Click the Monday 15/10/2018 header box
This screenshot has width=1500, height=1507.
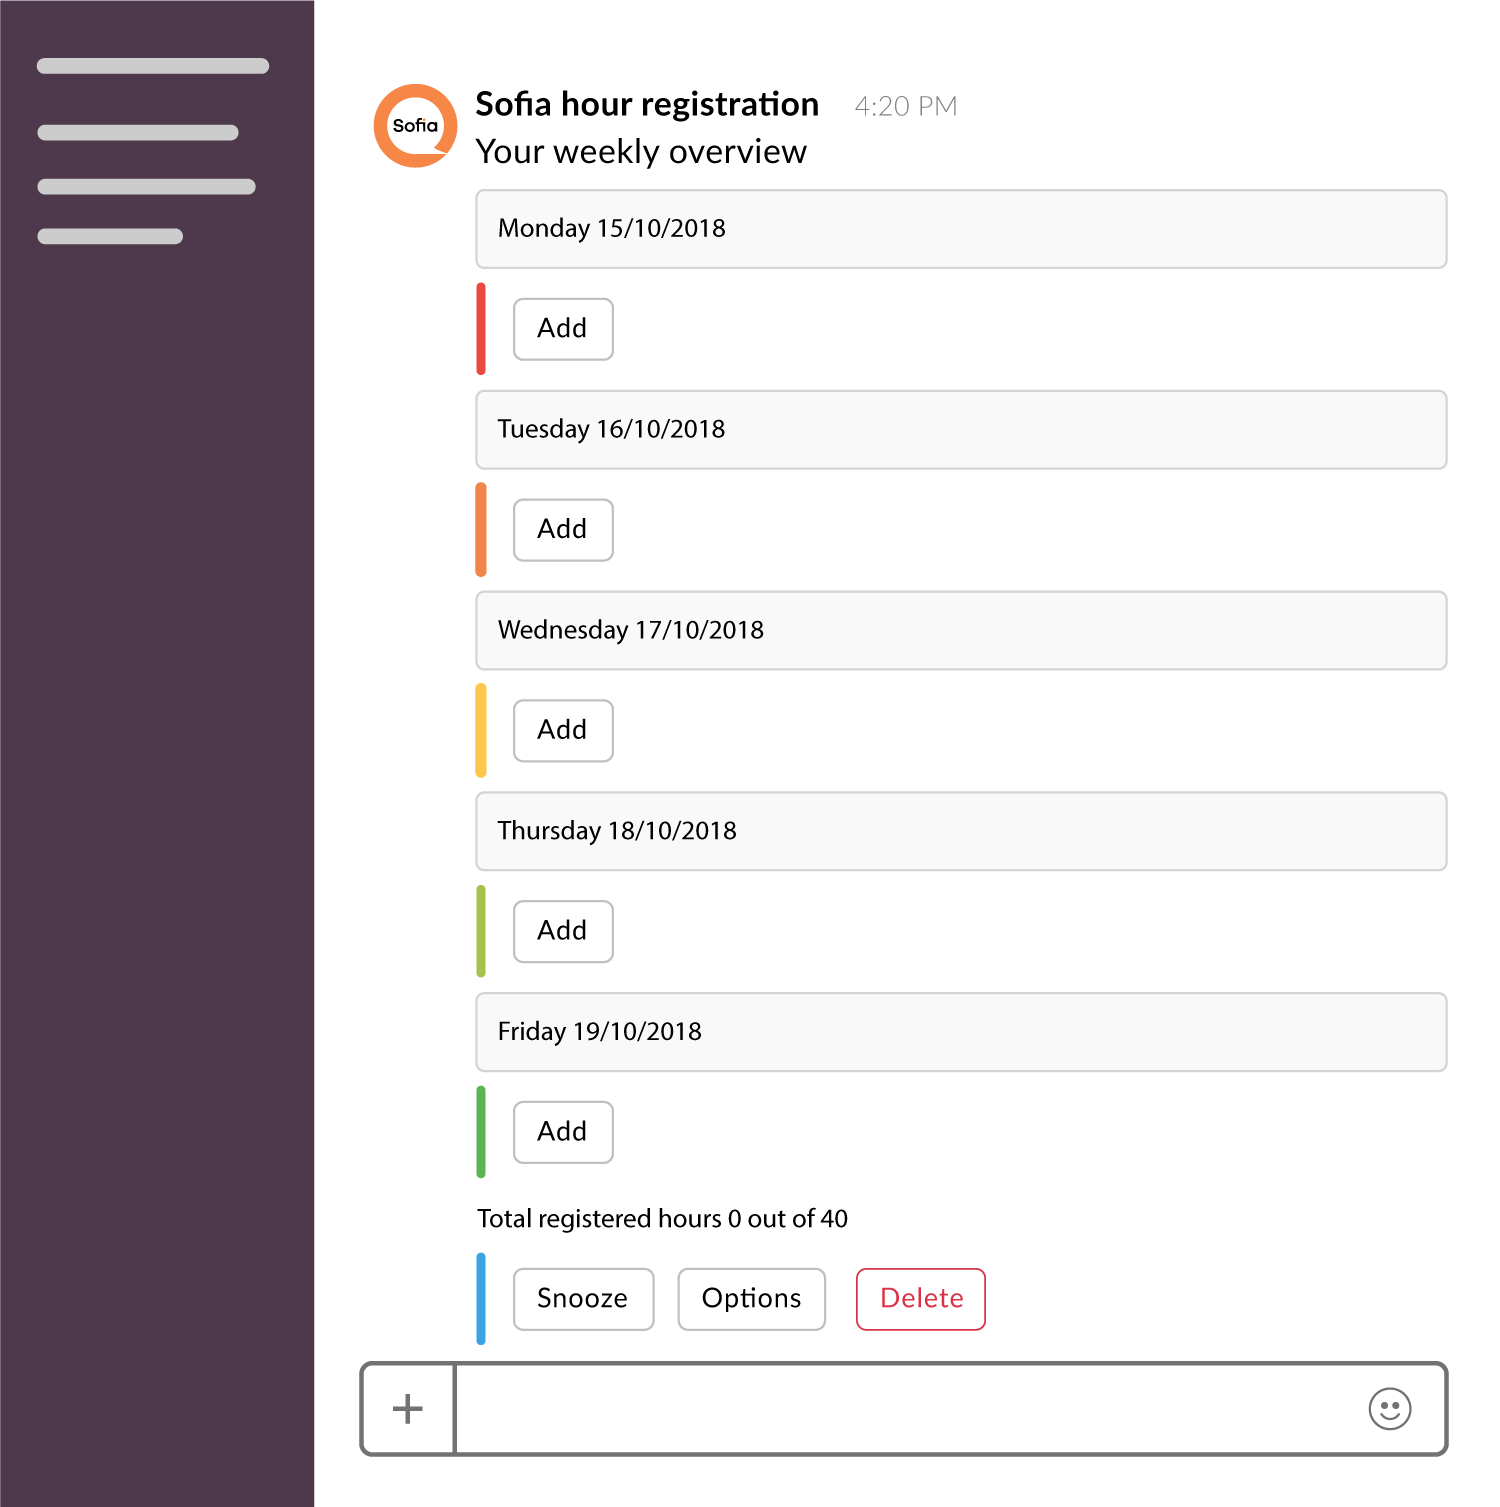960,229
